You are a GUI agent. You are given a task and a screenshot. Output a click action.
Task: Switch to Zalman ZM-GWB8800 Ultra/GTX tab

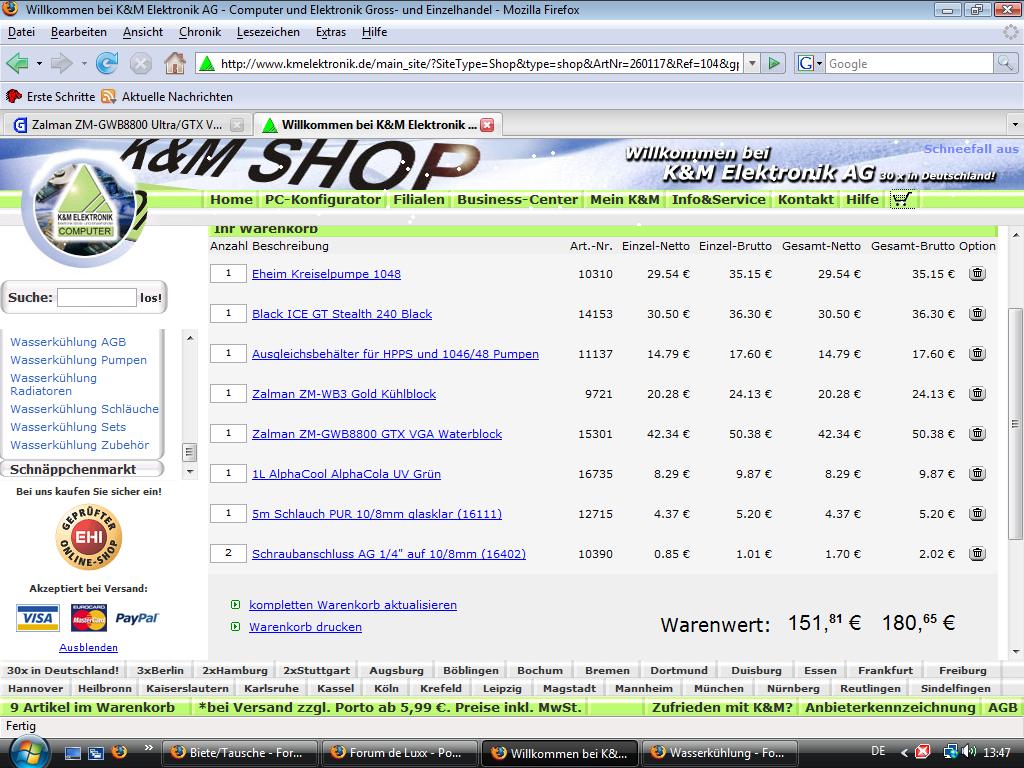pyautogui.click(x=126, y=125)
